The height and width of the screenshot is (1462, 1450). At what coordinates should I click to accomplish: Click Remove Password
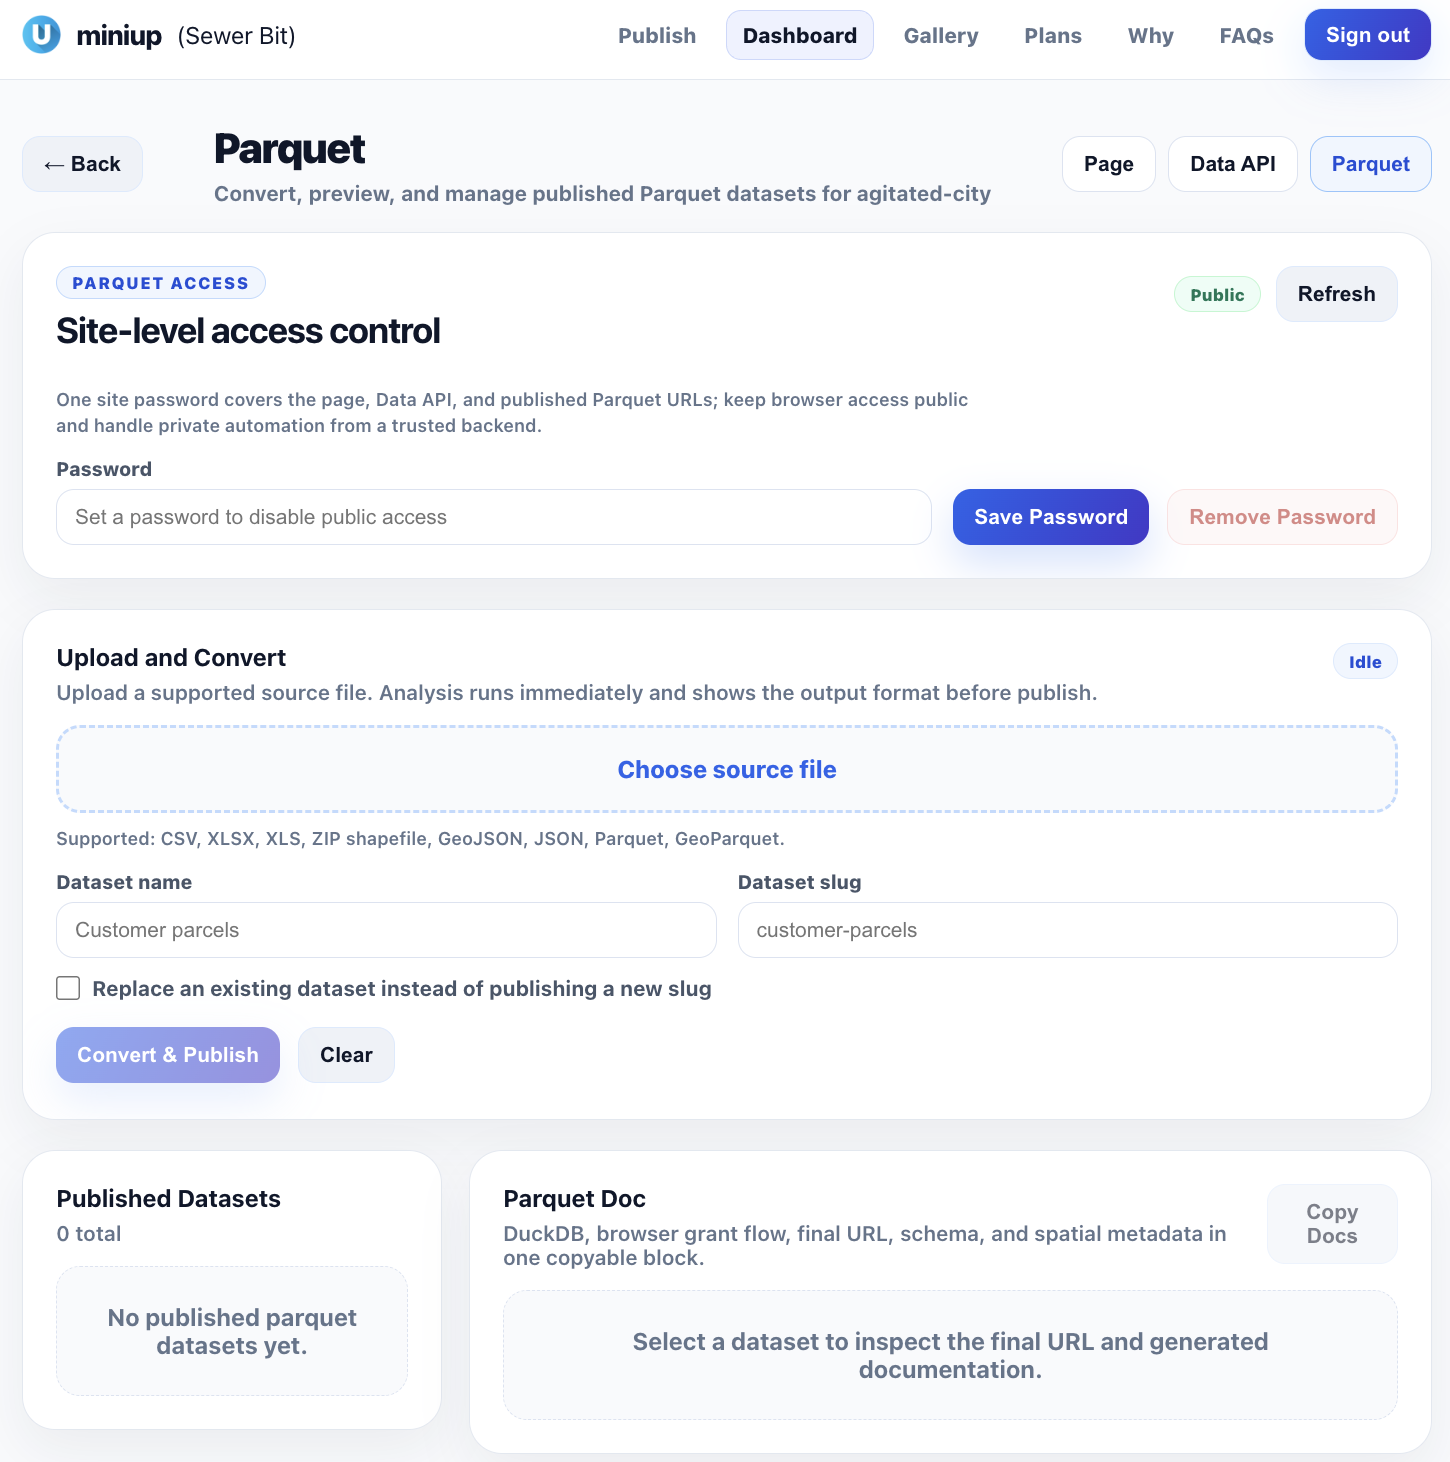[1282, 517]
